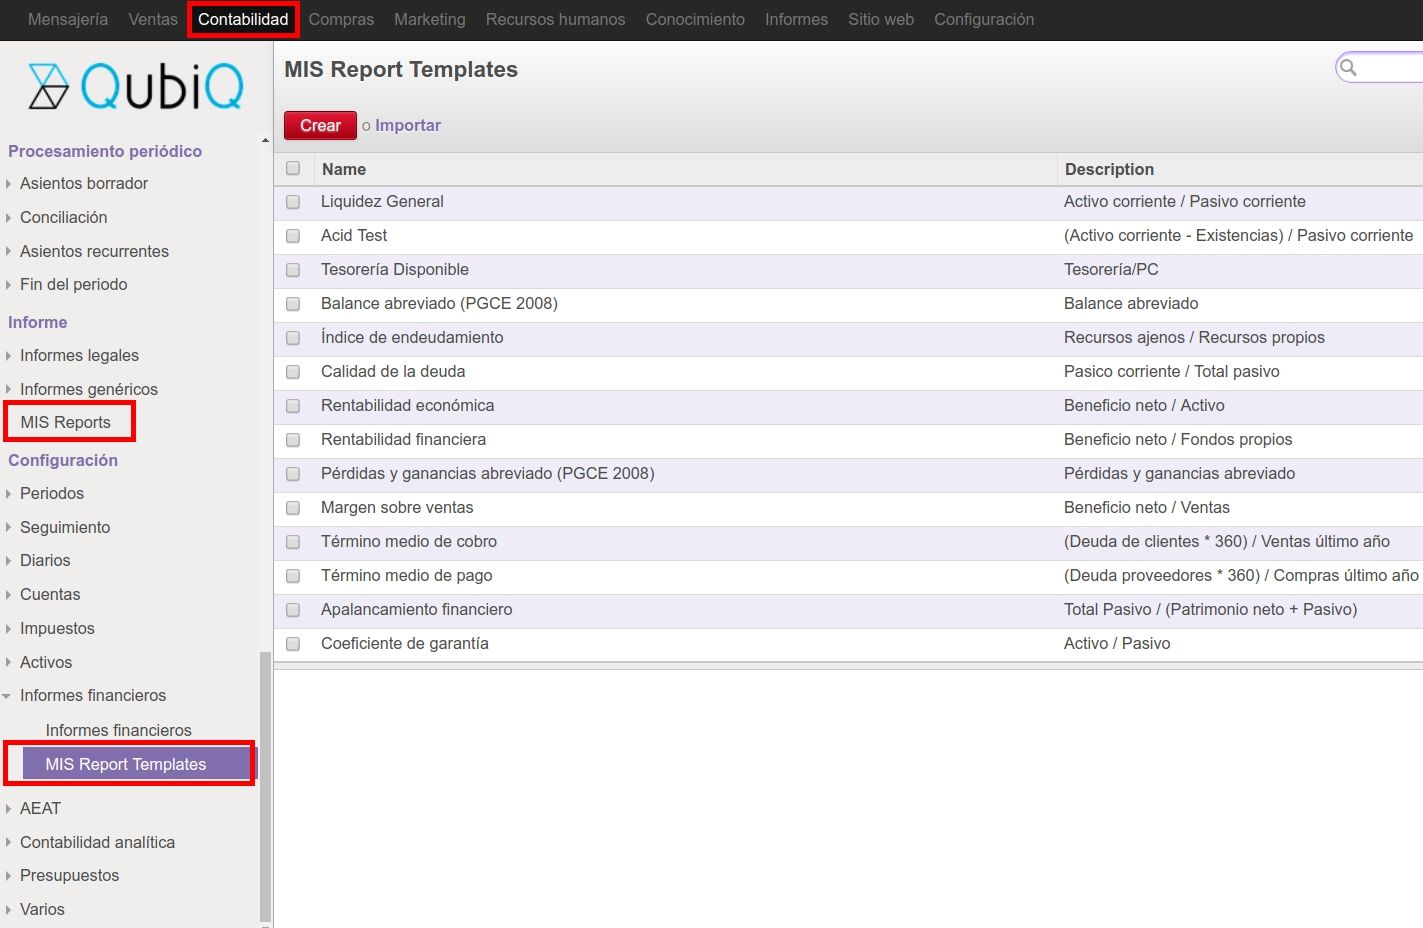Tick the Liquidez General row checkbox
This screenshot has height=928, width=1423.
click(293, 202)
